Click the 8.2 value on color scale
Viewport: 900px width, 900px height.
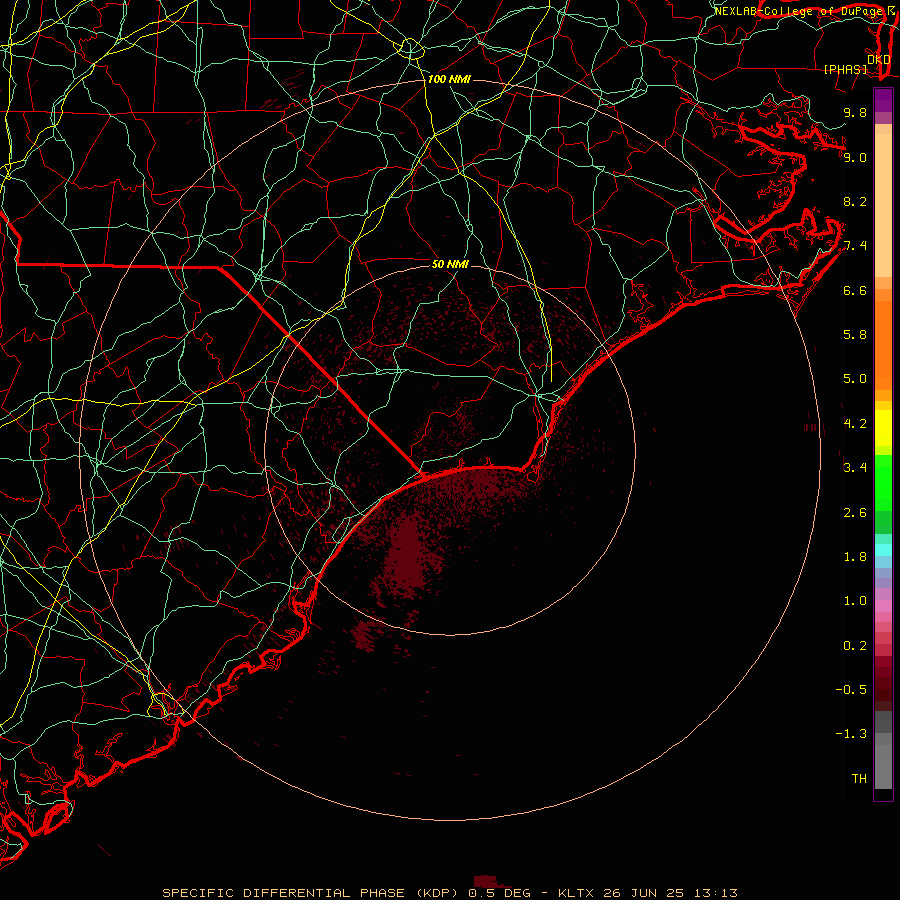[855, 201]
